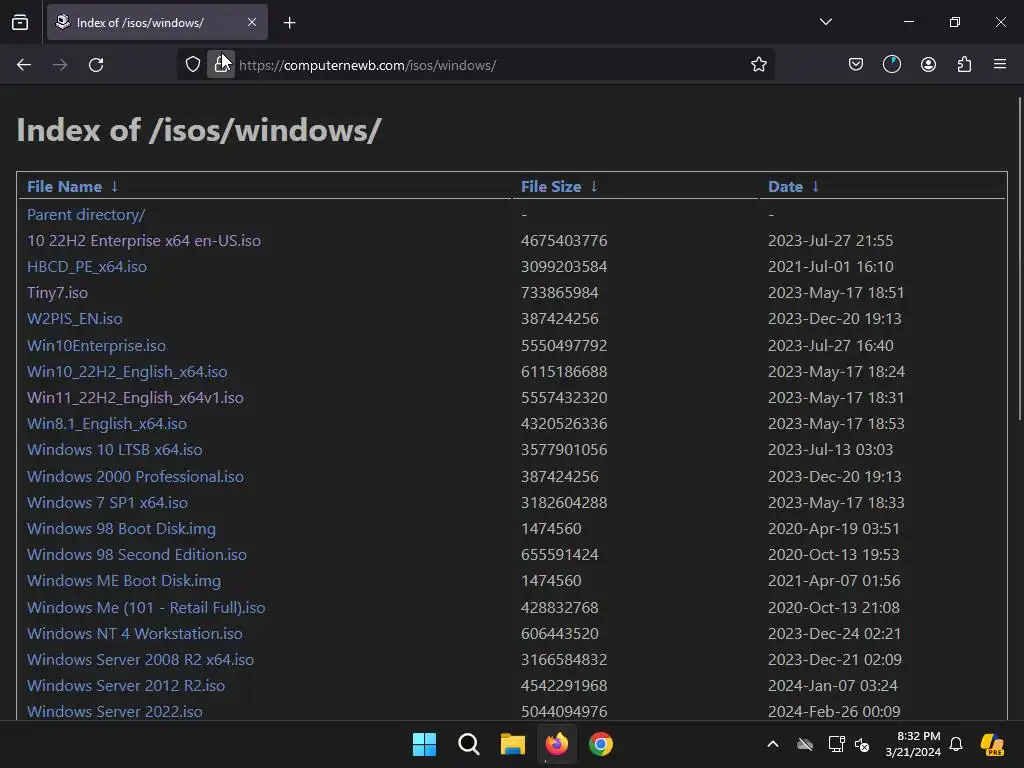This screenshot has height=768, width=1024.
Task: Click sort arrow next to File Name
Action: pos(114,187)
